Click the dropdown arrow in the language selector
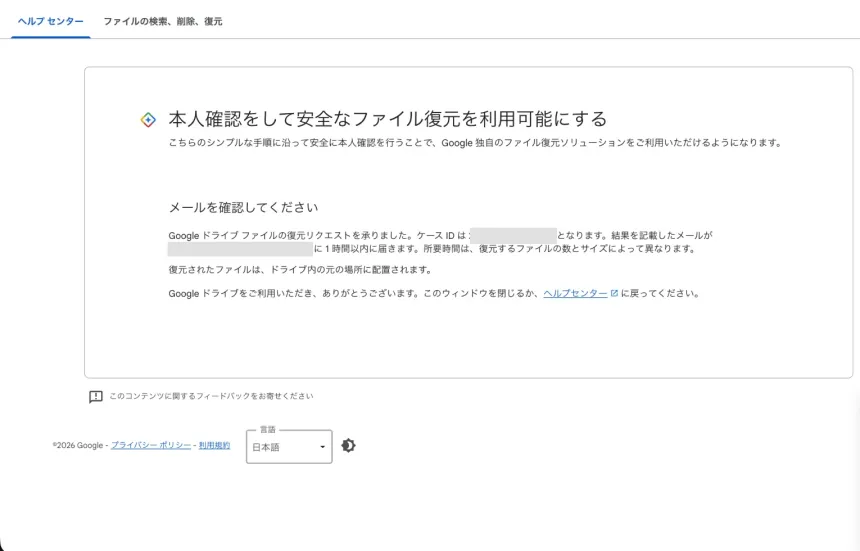The height and width of the screenshot is (551, 860). click(x=322, y=447)
